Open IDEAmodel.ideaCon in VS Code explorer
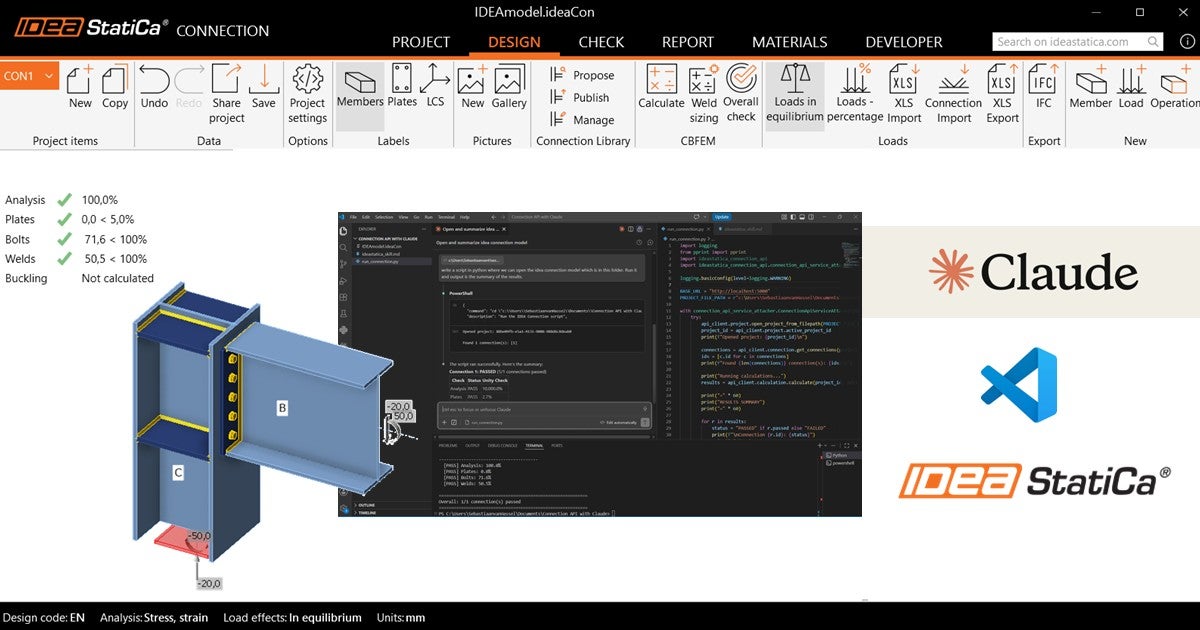Image resolution: width=1200 pixels, height=630 pixels. coord(380,246)
